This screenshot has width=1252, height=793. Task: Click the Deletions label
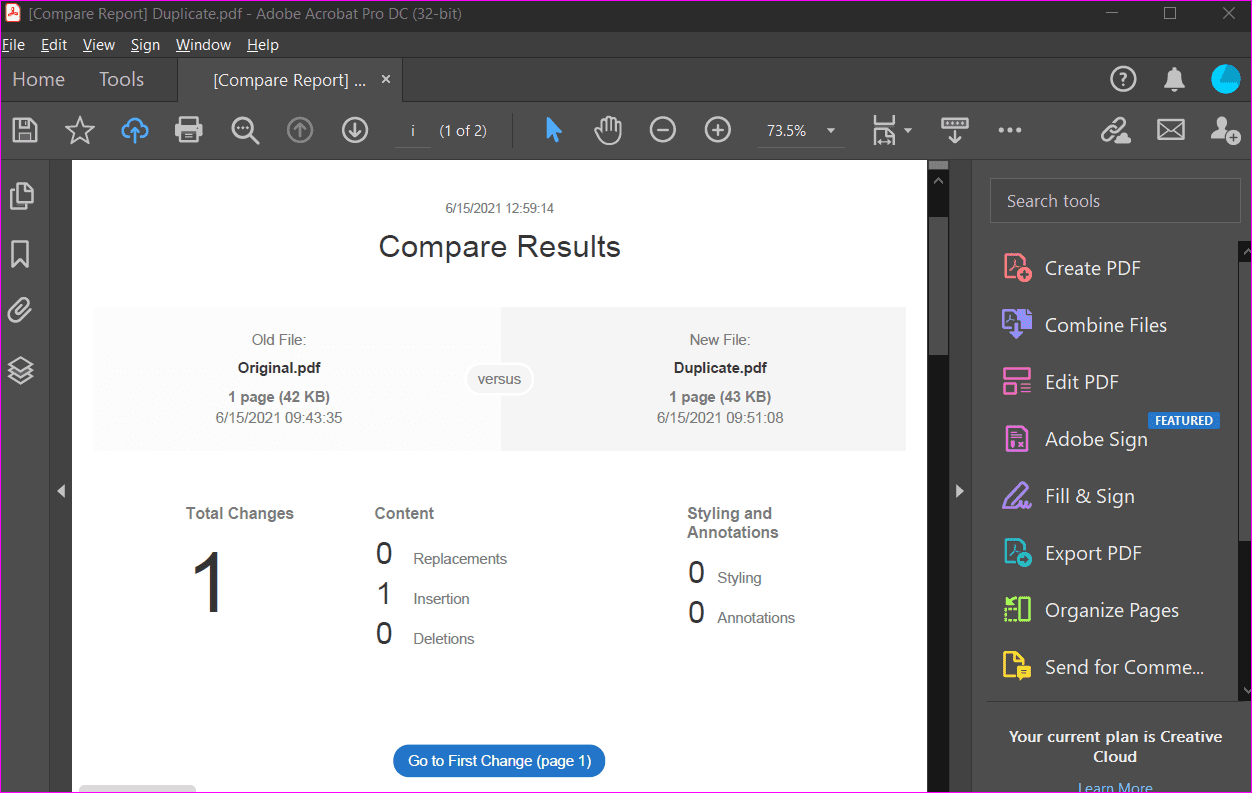pyautogui.click(x=444, y=639)
